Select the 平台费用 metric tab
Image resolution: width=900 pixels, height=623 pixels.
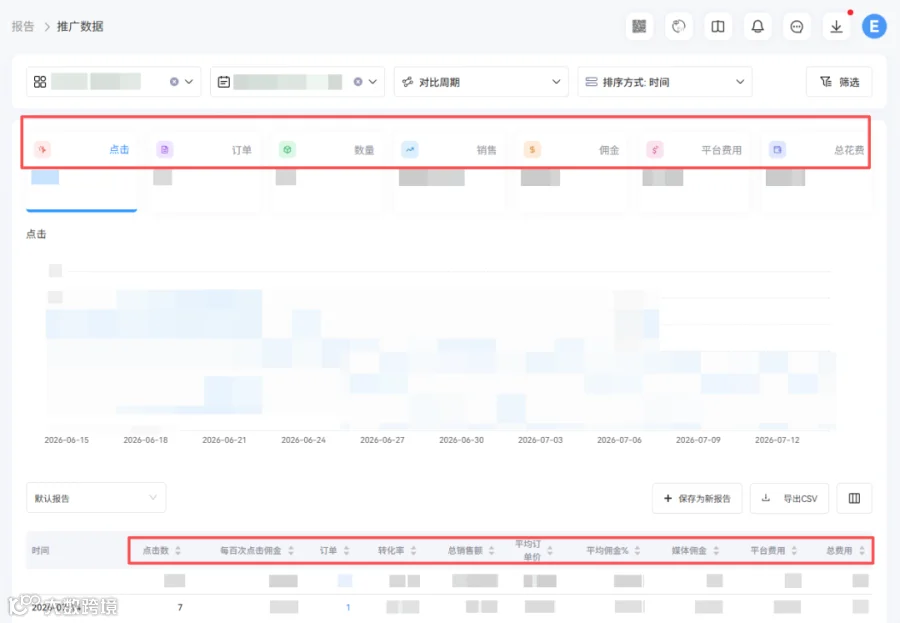[x=695, y=171]
